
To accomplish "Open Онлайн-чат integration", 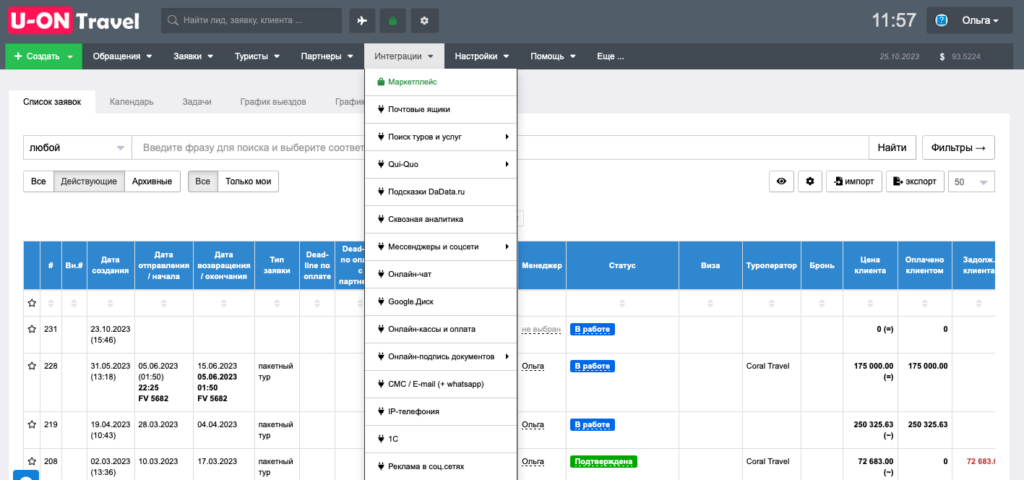I will [x=441, y=274].
